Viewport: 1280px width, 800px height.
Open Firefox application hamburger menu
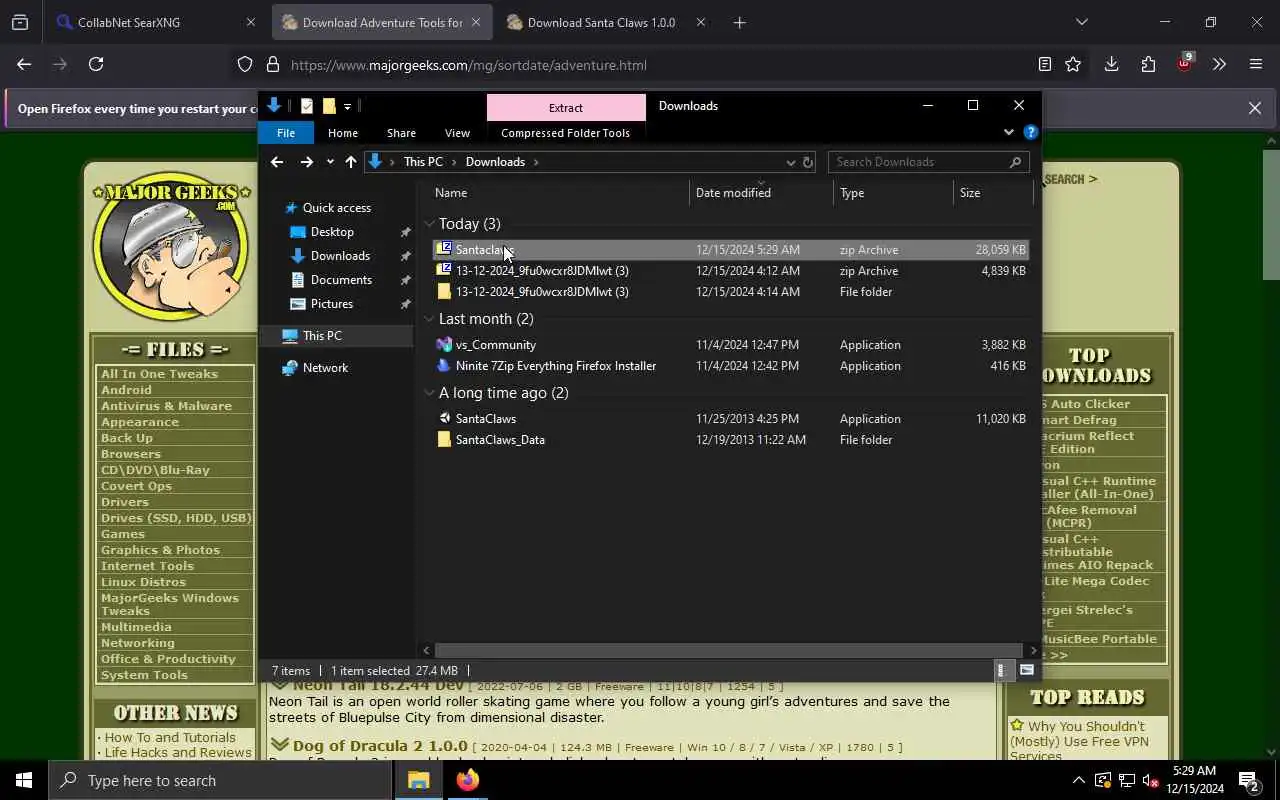tap(1256, 65)
